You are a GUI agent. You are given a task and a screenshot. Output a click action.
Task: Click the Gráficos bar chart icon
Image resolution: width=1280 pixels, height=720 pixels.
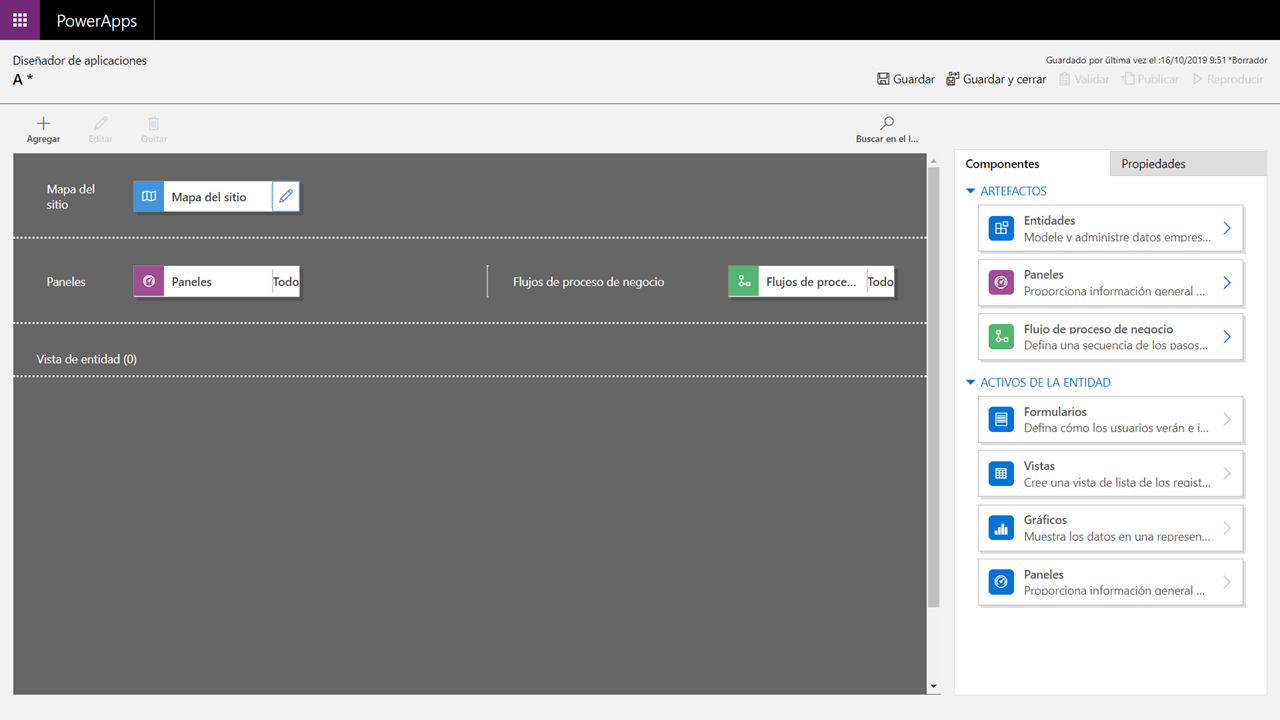pyautogui.click(x=1001, y=528)
